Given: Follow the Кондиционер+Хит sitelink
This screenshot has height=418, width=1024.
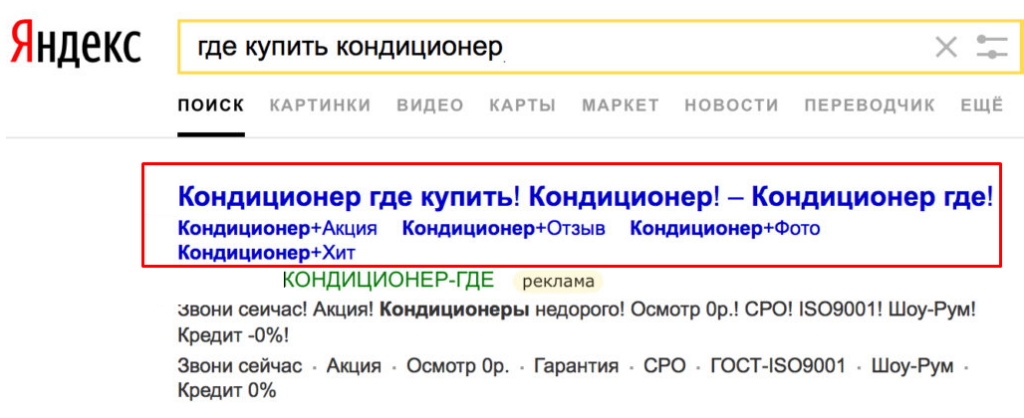Looking at the screenshot, I should (266, 252).
